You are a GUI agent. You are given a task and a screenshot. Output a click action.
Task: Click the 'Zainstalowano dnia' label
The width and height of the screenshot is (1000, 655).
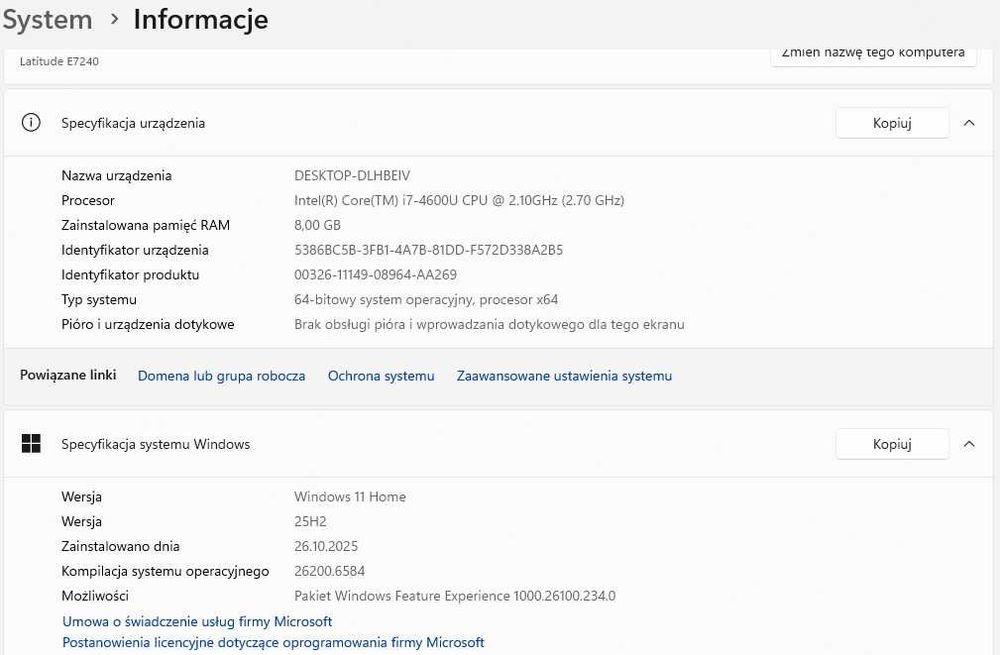(121, 547)
